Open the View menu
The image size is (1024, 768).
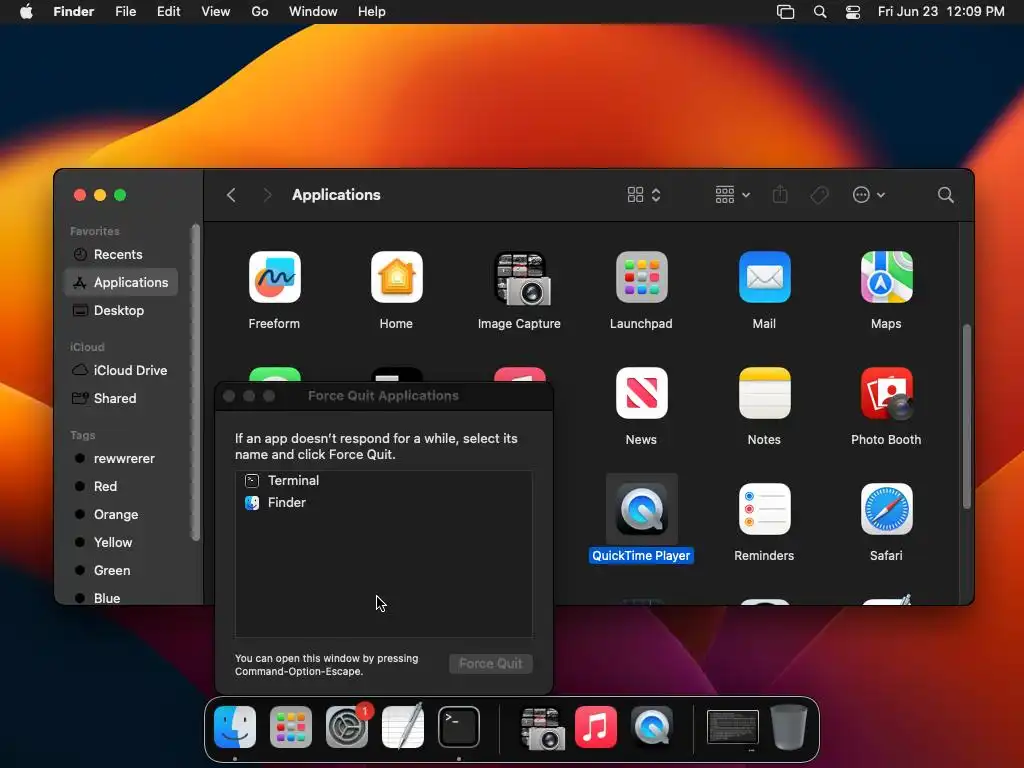click(216, 11)
